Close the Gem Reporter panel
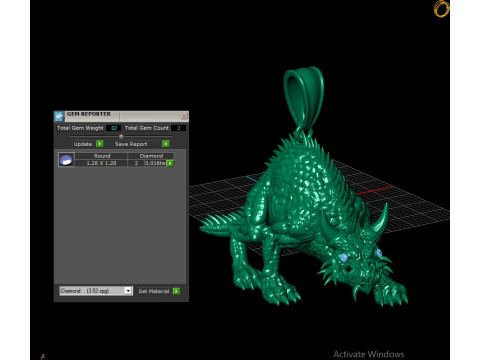Screen dimensions: 480x360 pos(184,116)
